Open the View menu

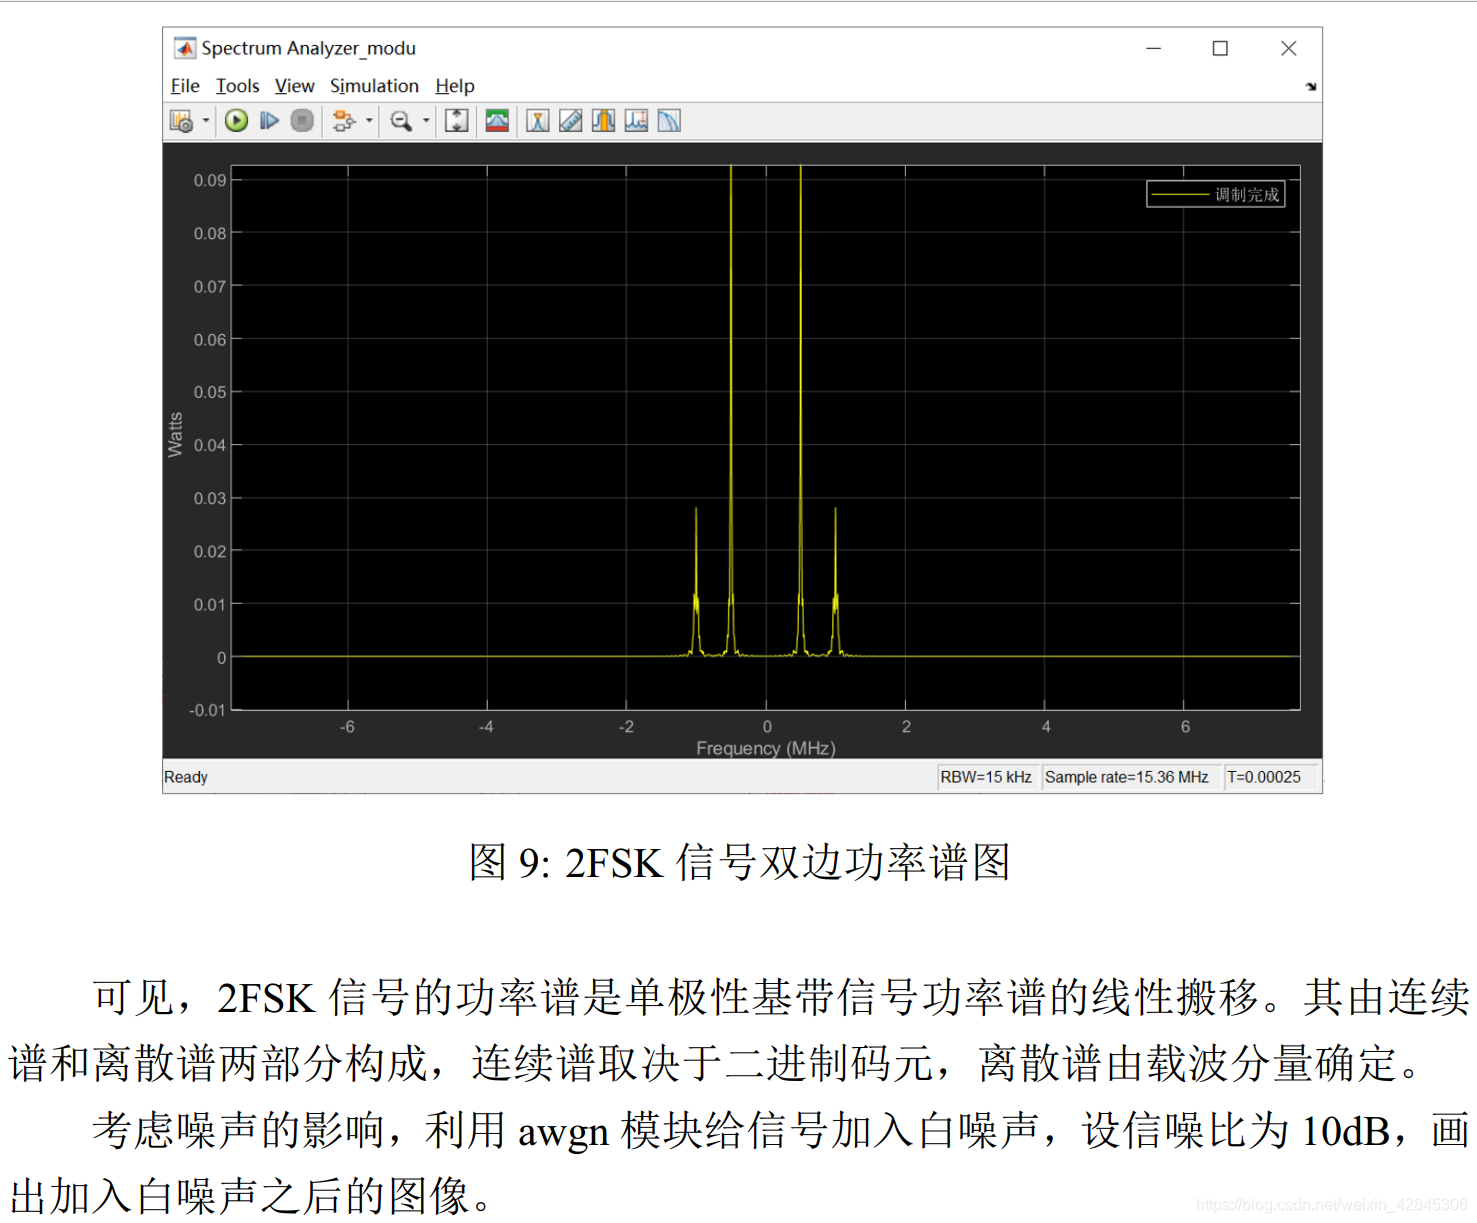point(294,86)
